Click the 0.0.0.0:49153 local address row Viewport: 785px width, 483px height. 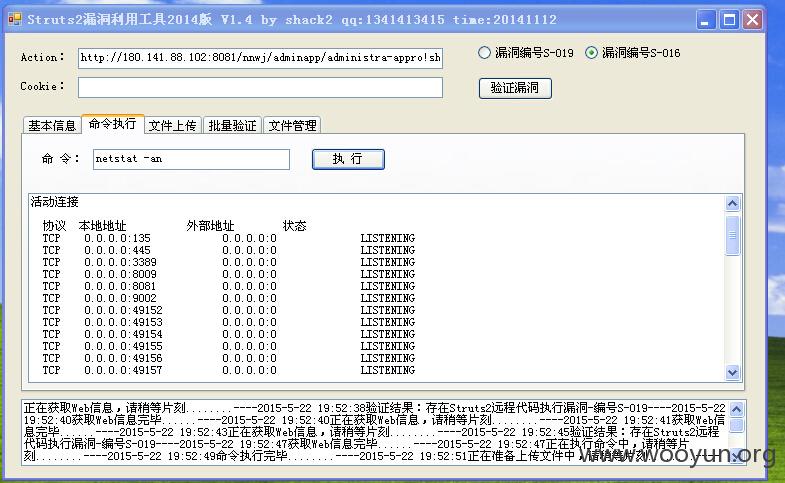click(123, 322)
